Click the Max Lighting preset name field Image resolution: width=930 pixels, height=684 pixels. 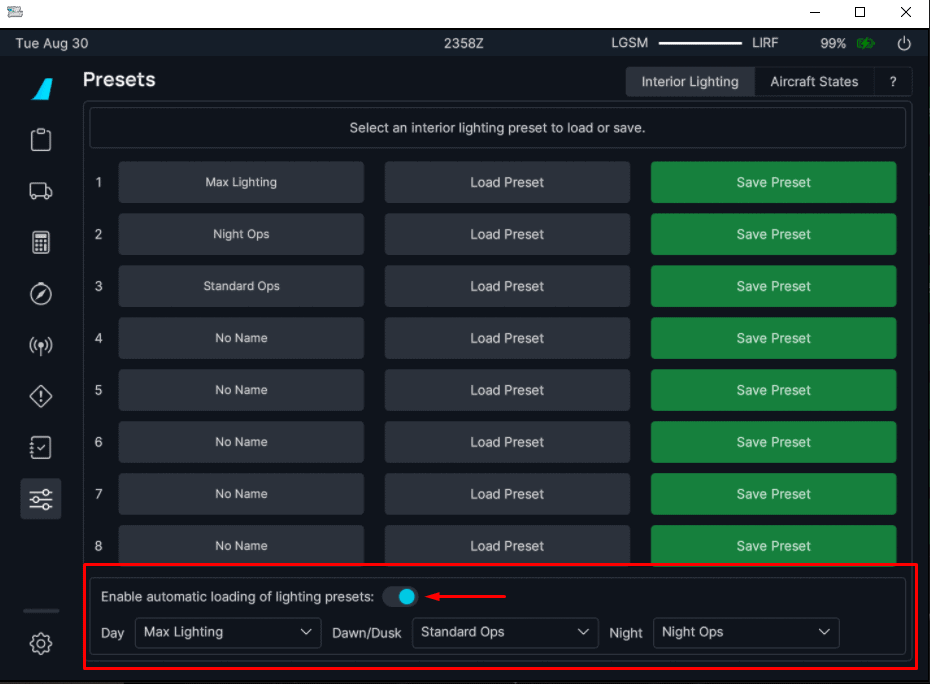click(241, 182)
